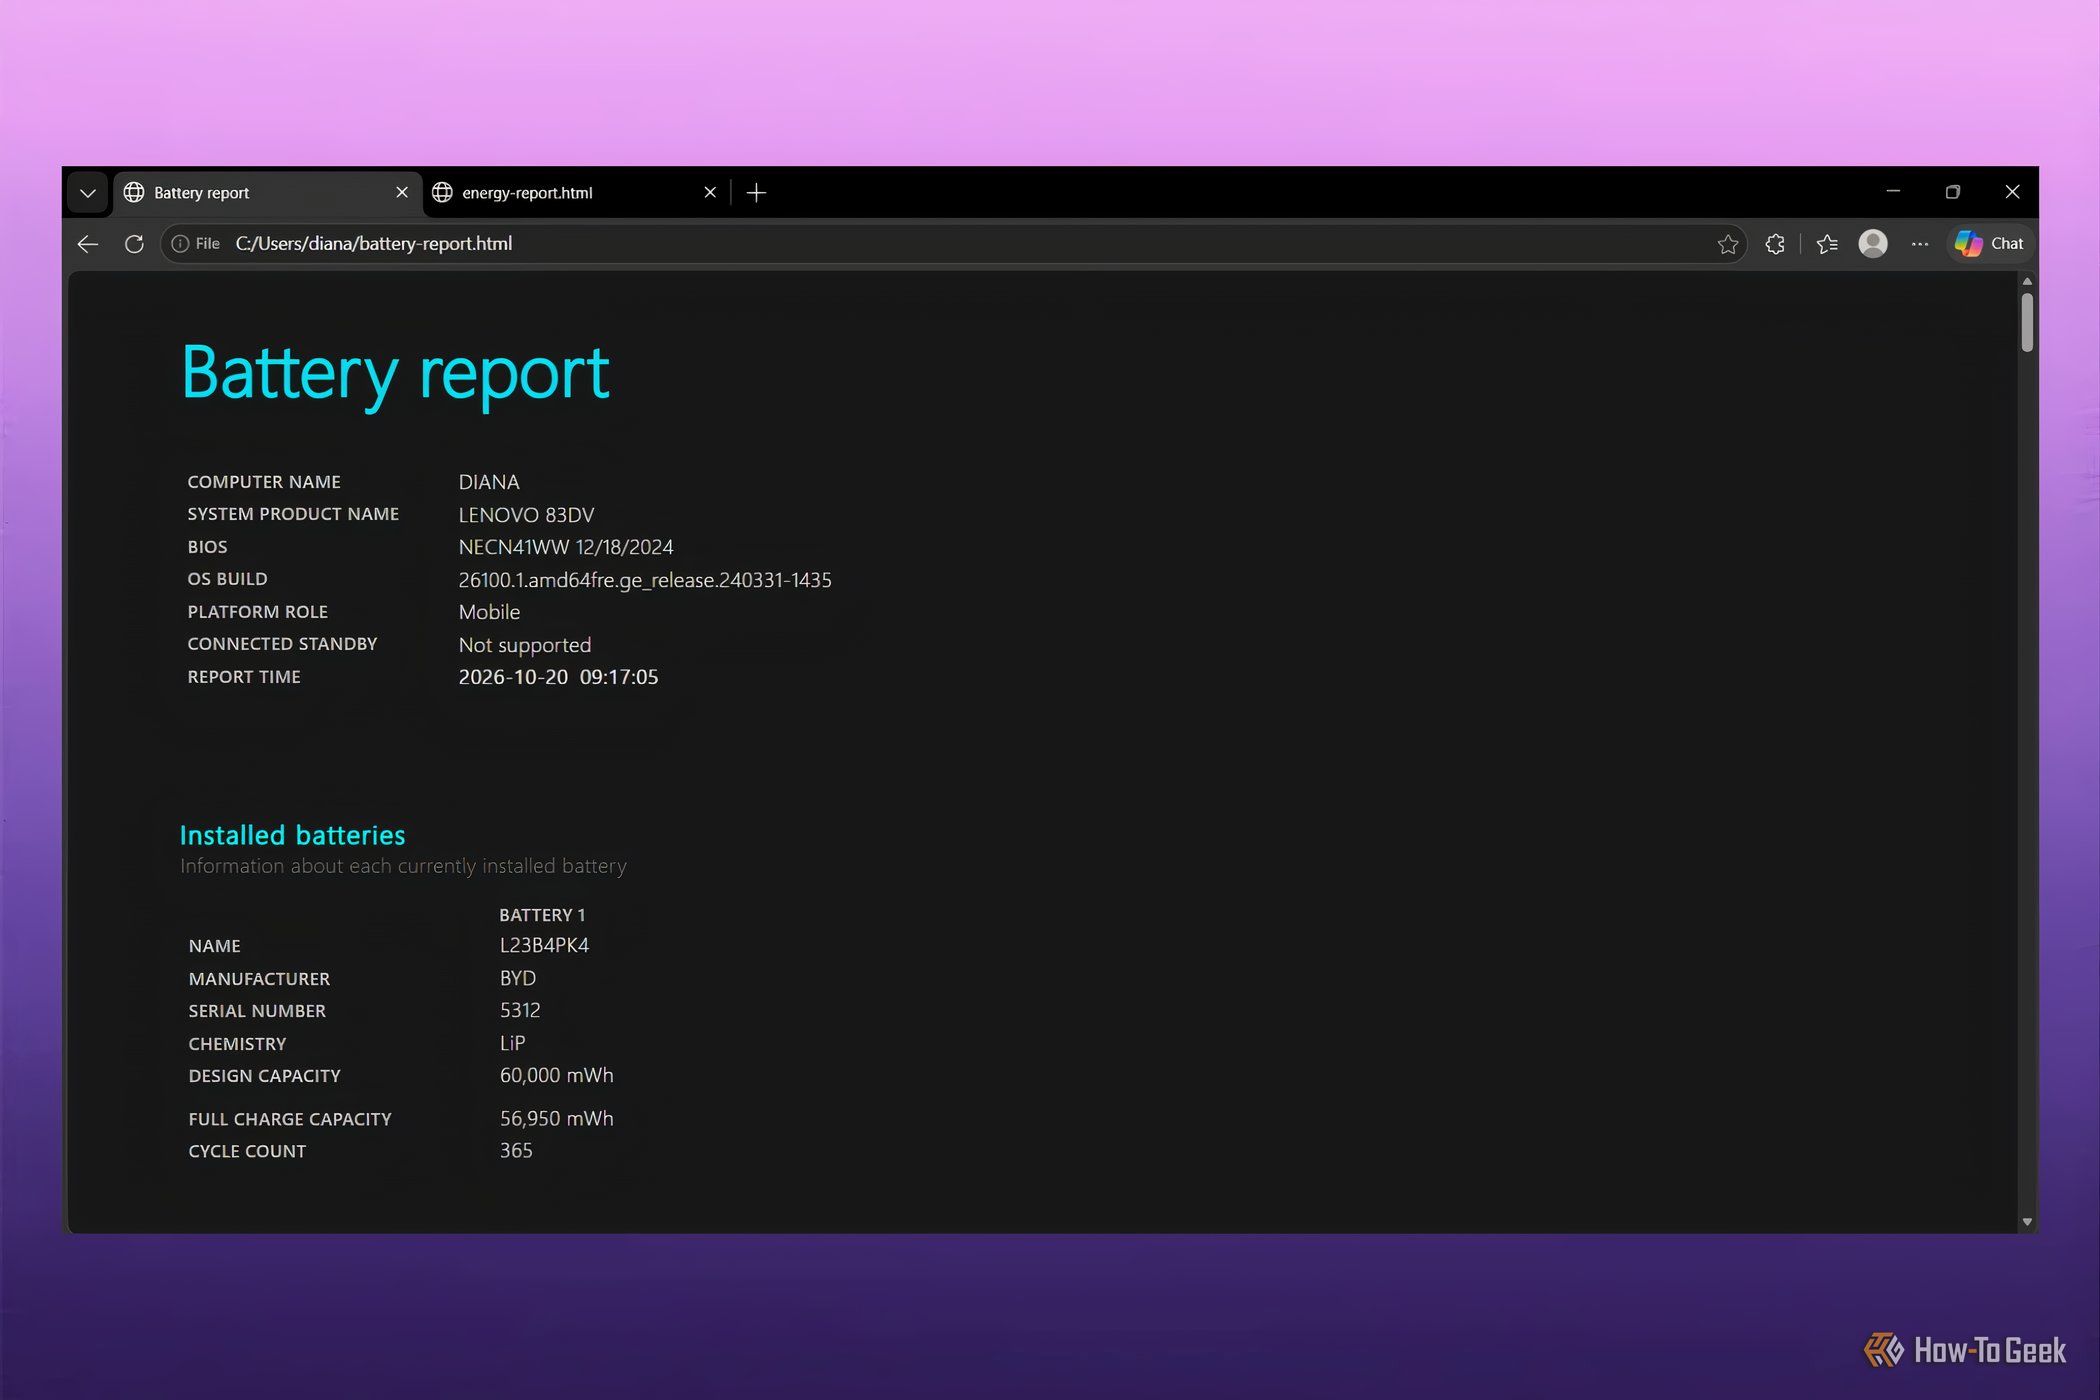The height and width of the screenshot is (1400, 2100).
Task: Open Settings and more ellipsis menu
Action: click(x=1919, y=244)
